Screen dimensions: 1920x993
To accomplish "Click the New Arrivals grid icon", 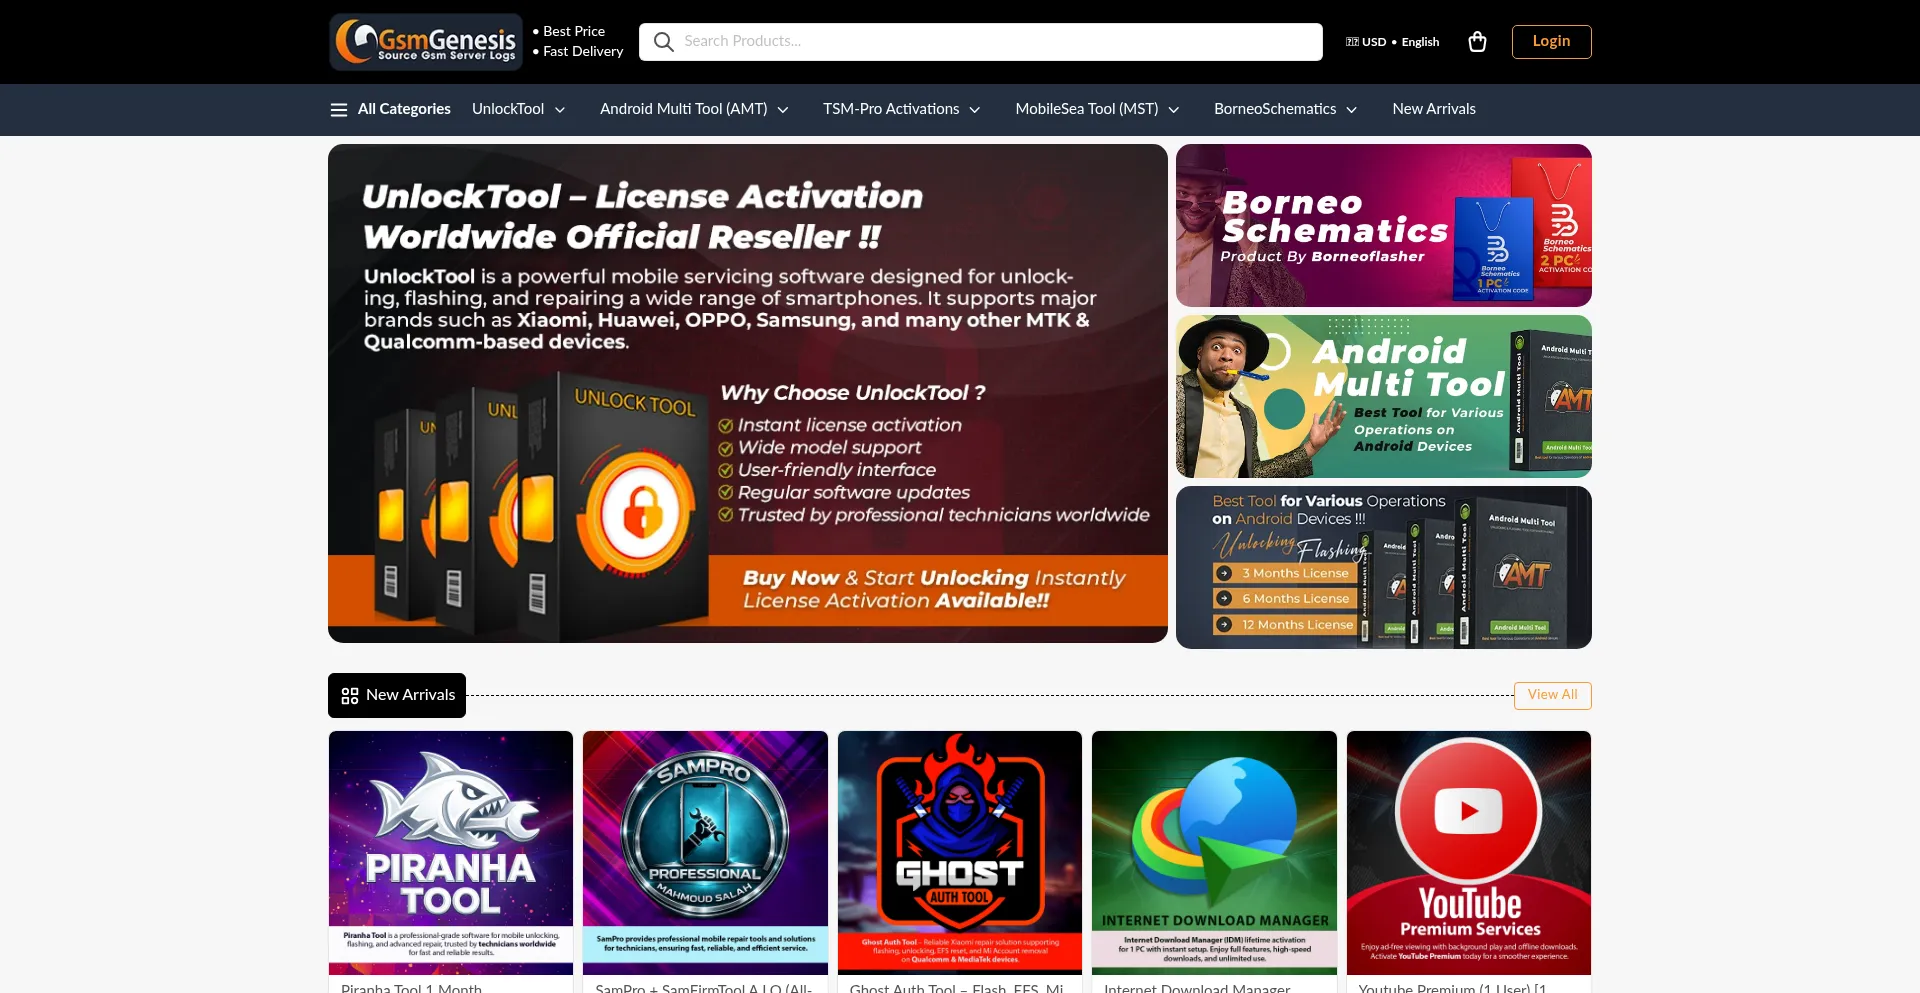I will 350,696.
